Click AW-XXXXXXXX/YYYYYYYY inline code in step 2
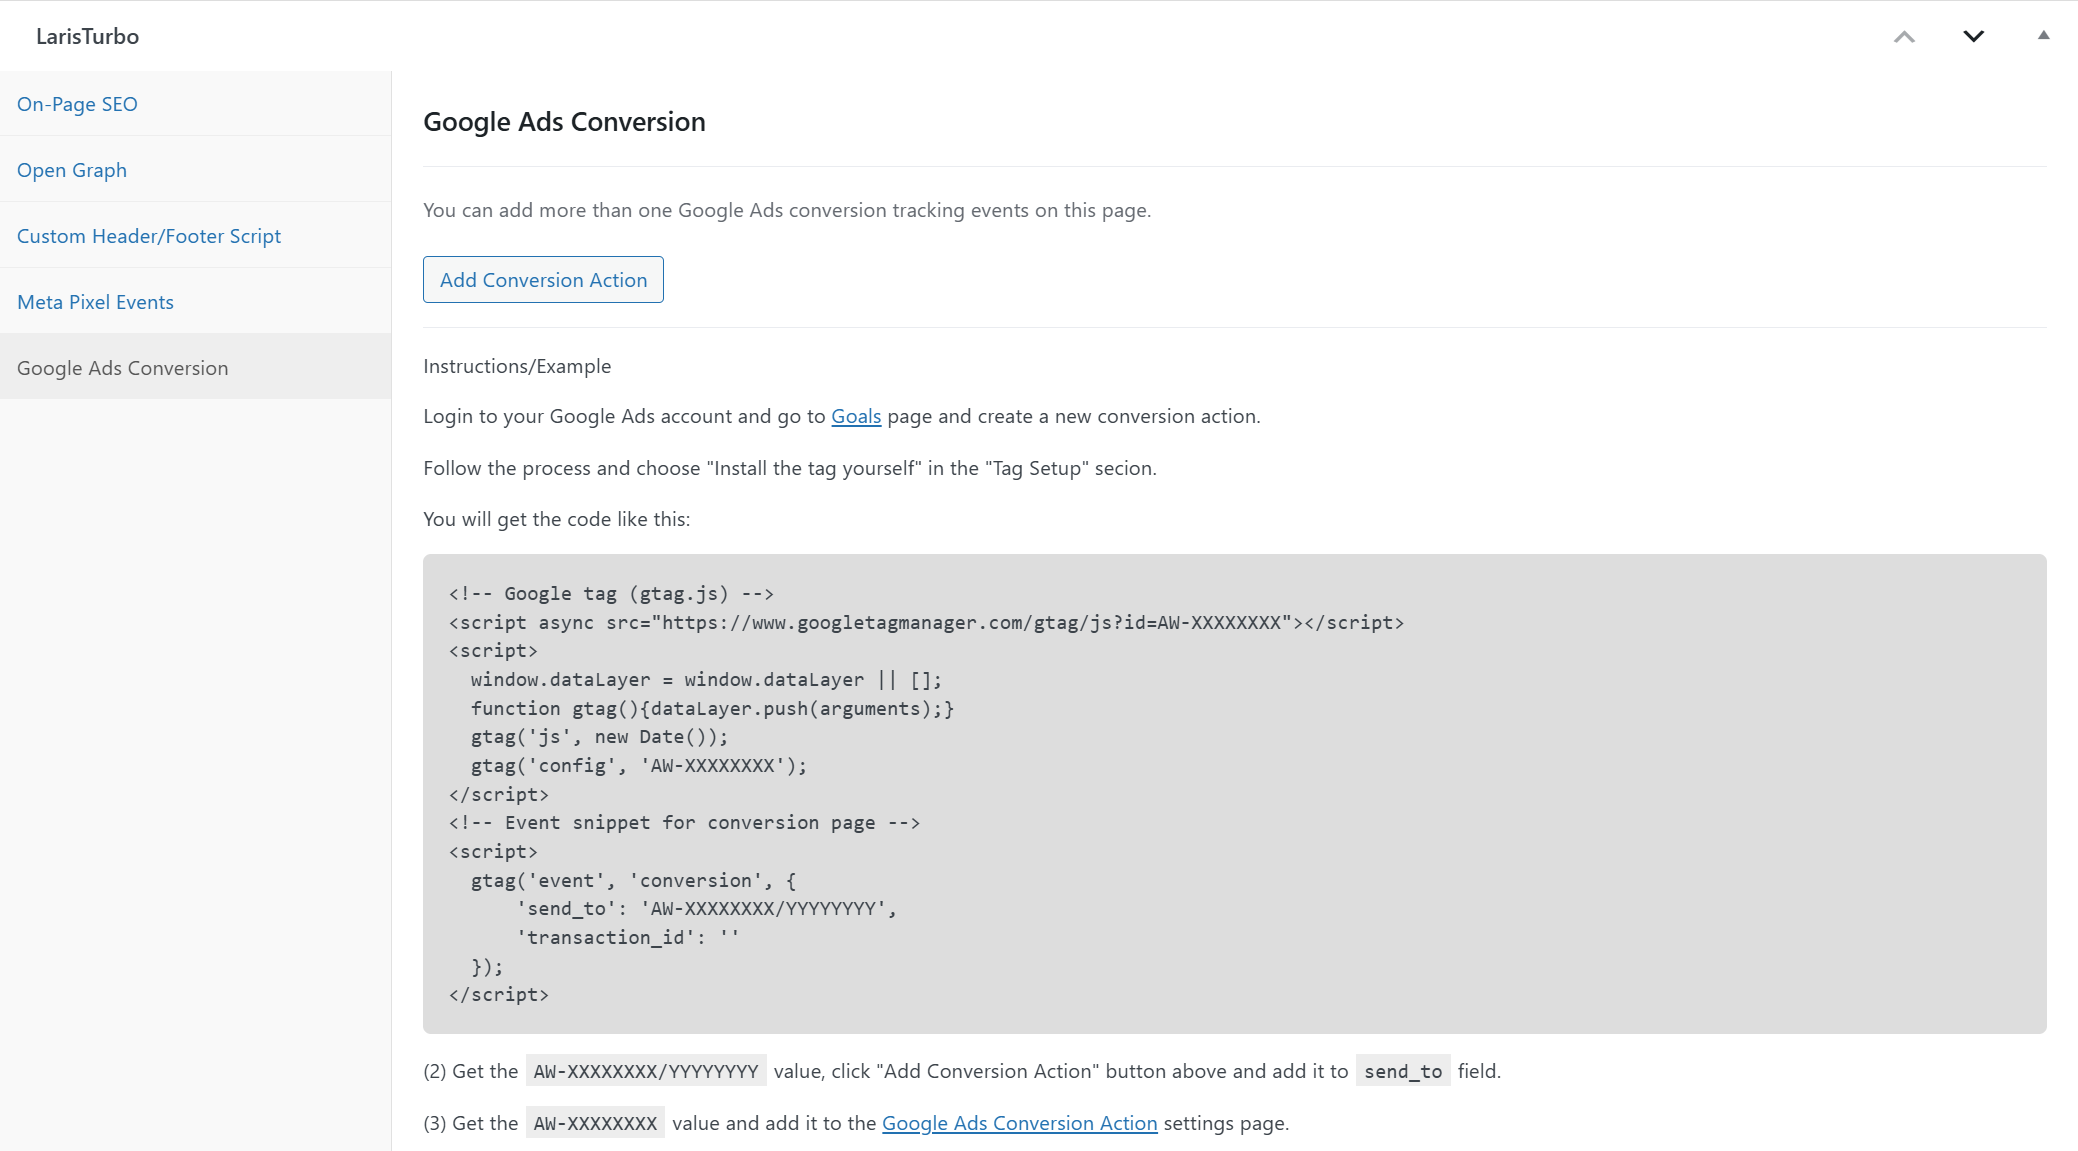Screen dimensions: 2078x1151 646,1071
